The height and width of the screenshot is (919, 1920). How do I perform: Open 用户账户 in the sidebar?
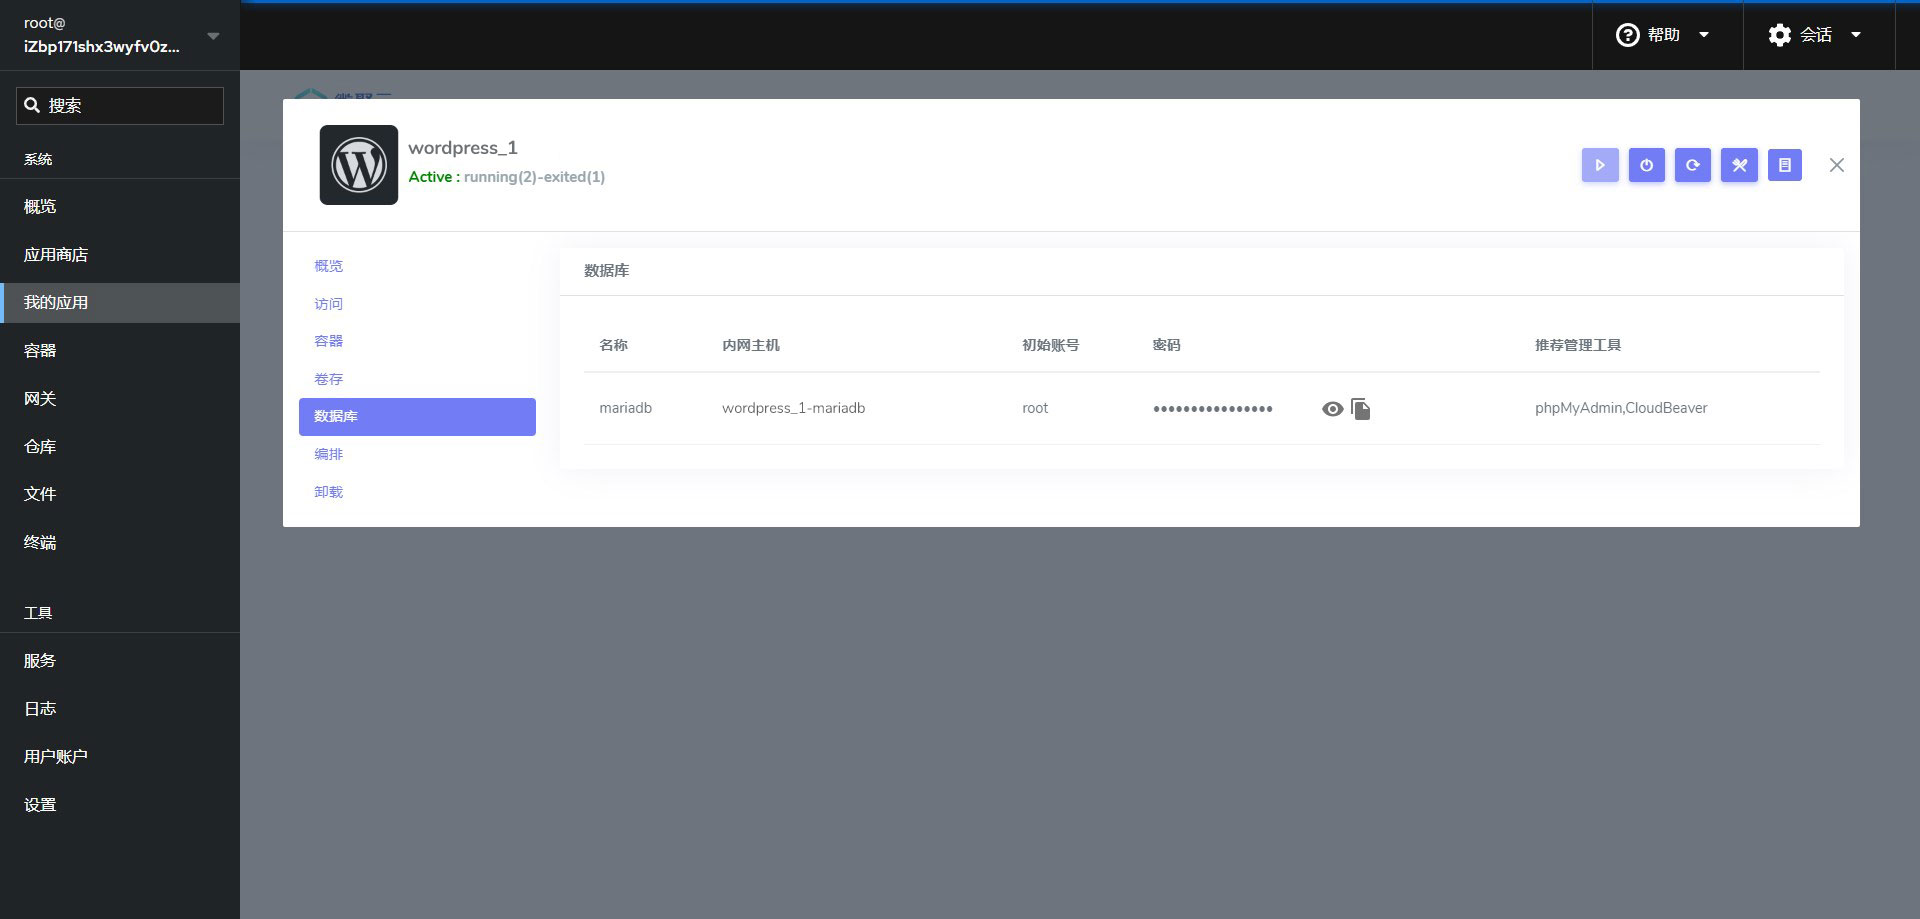click(x=120, y=757)
